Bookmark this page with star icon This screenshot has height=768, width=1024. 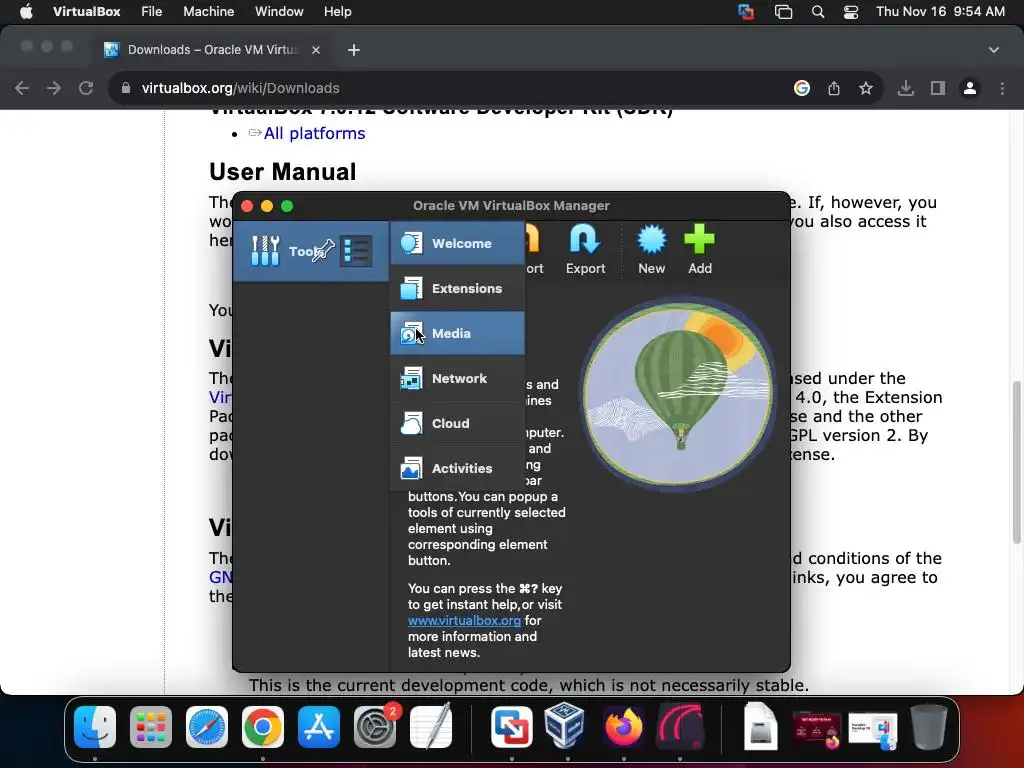pos(866,88)
